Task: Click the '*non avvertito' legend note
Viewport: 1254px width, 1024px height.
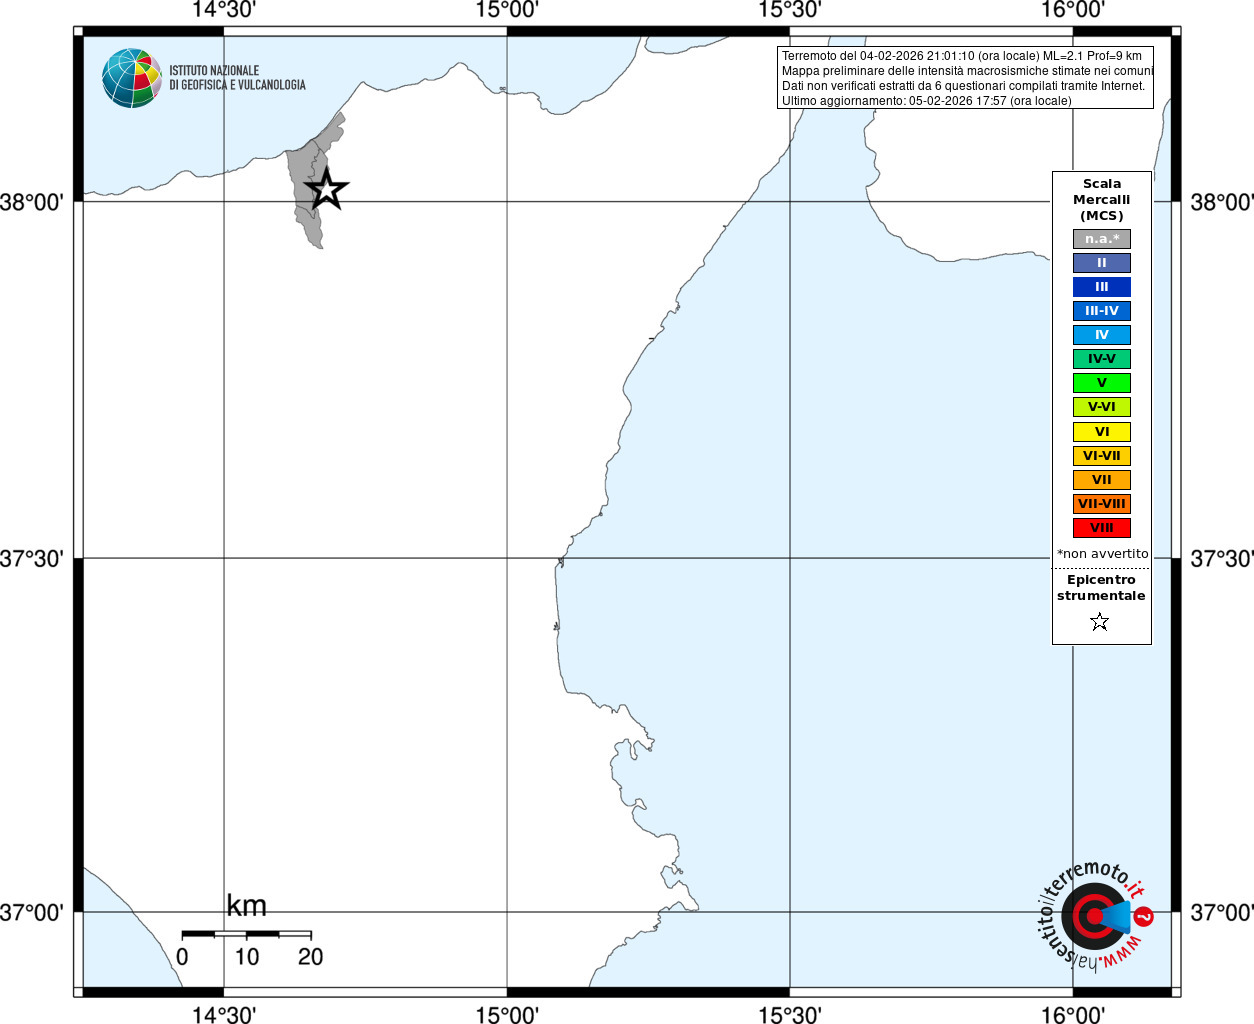Action: coord(1102,554)
